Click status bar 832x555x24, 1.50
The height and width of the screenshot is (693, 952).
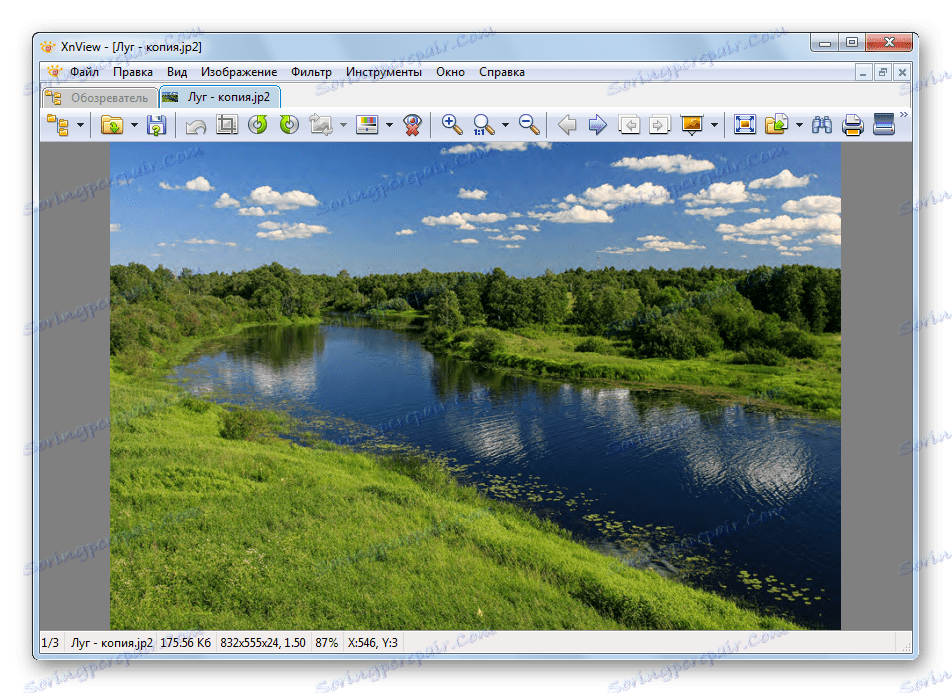[263, 643]
